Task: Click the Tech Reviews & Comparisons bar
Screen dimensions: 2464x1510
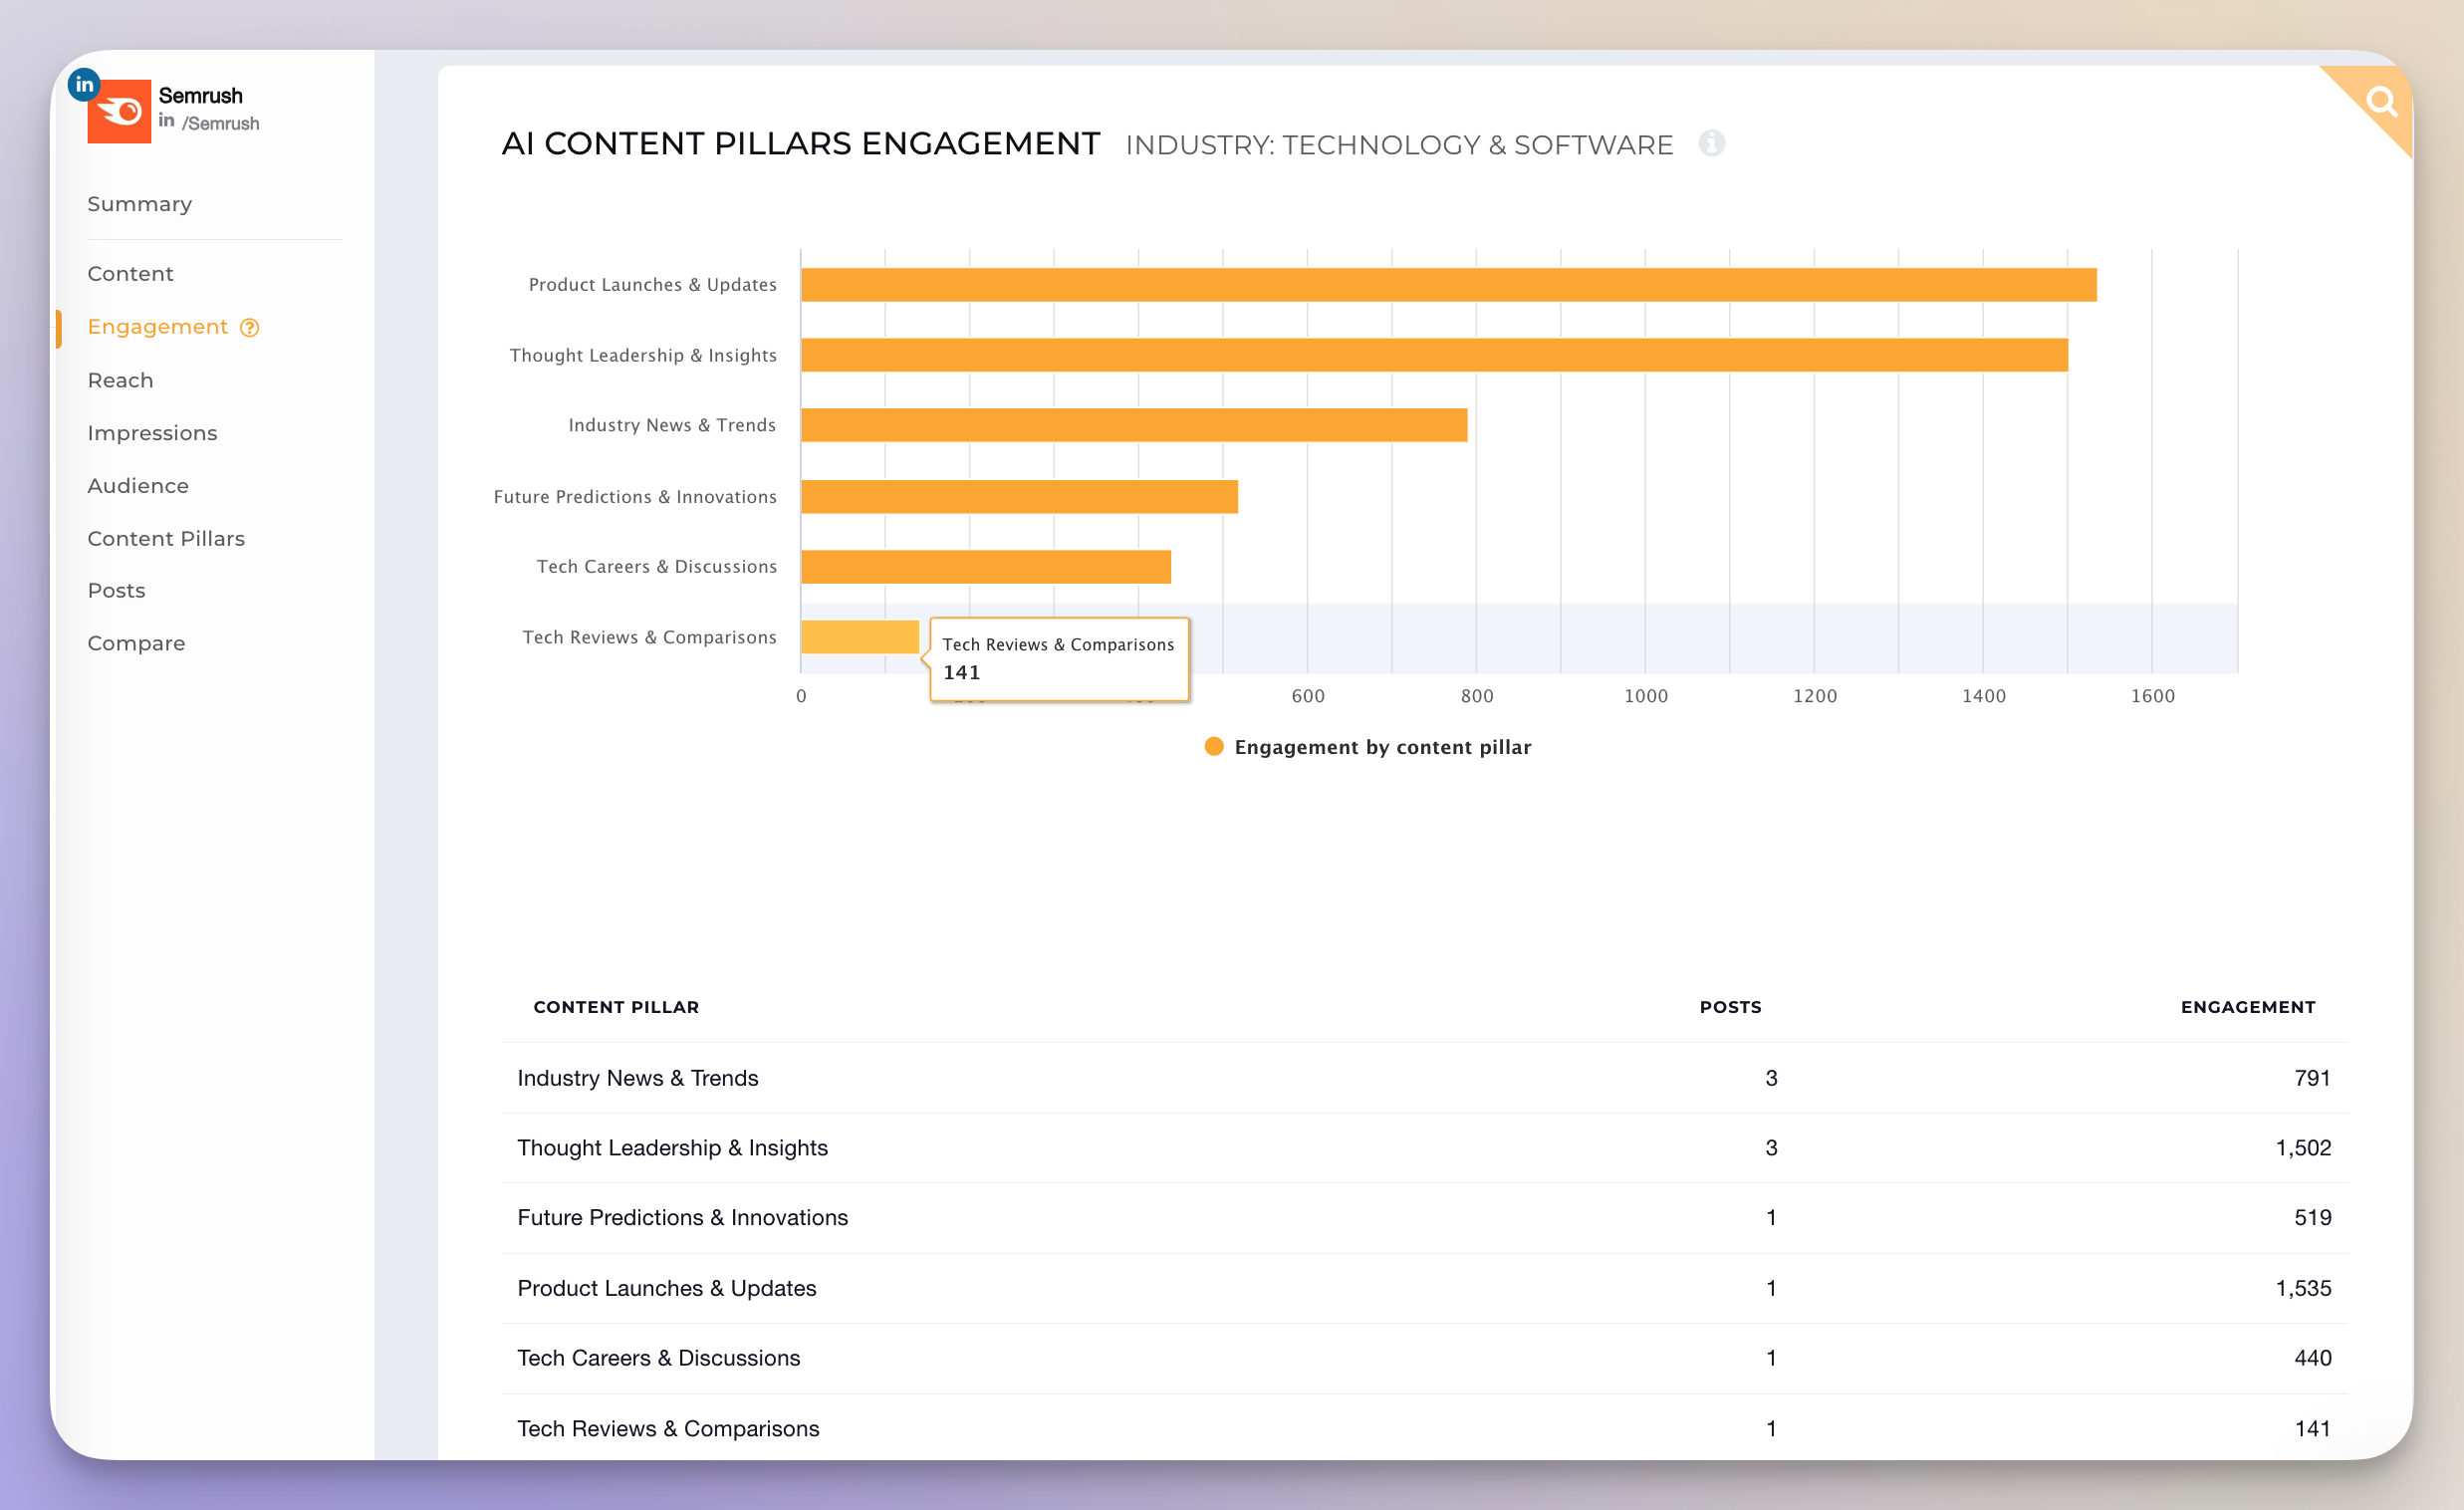Action: [x=860, y=637]
